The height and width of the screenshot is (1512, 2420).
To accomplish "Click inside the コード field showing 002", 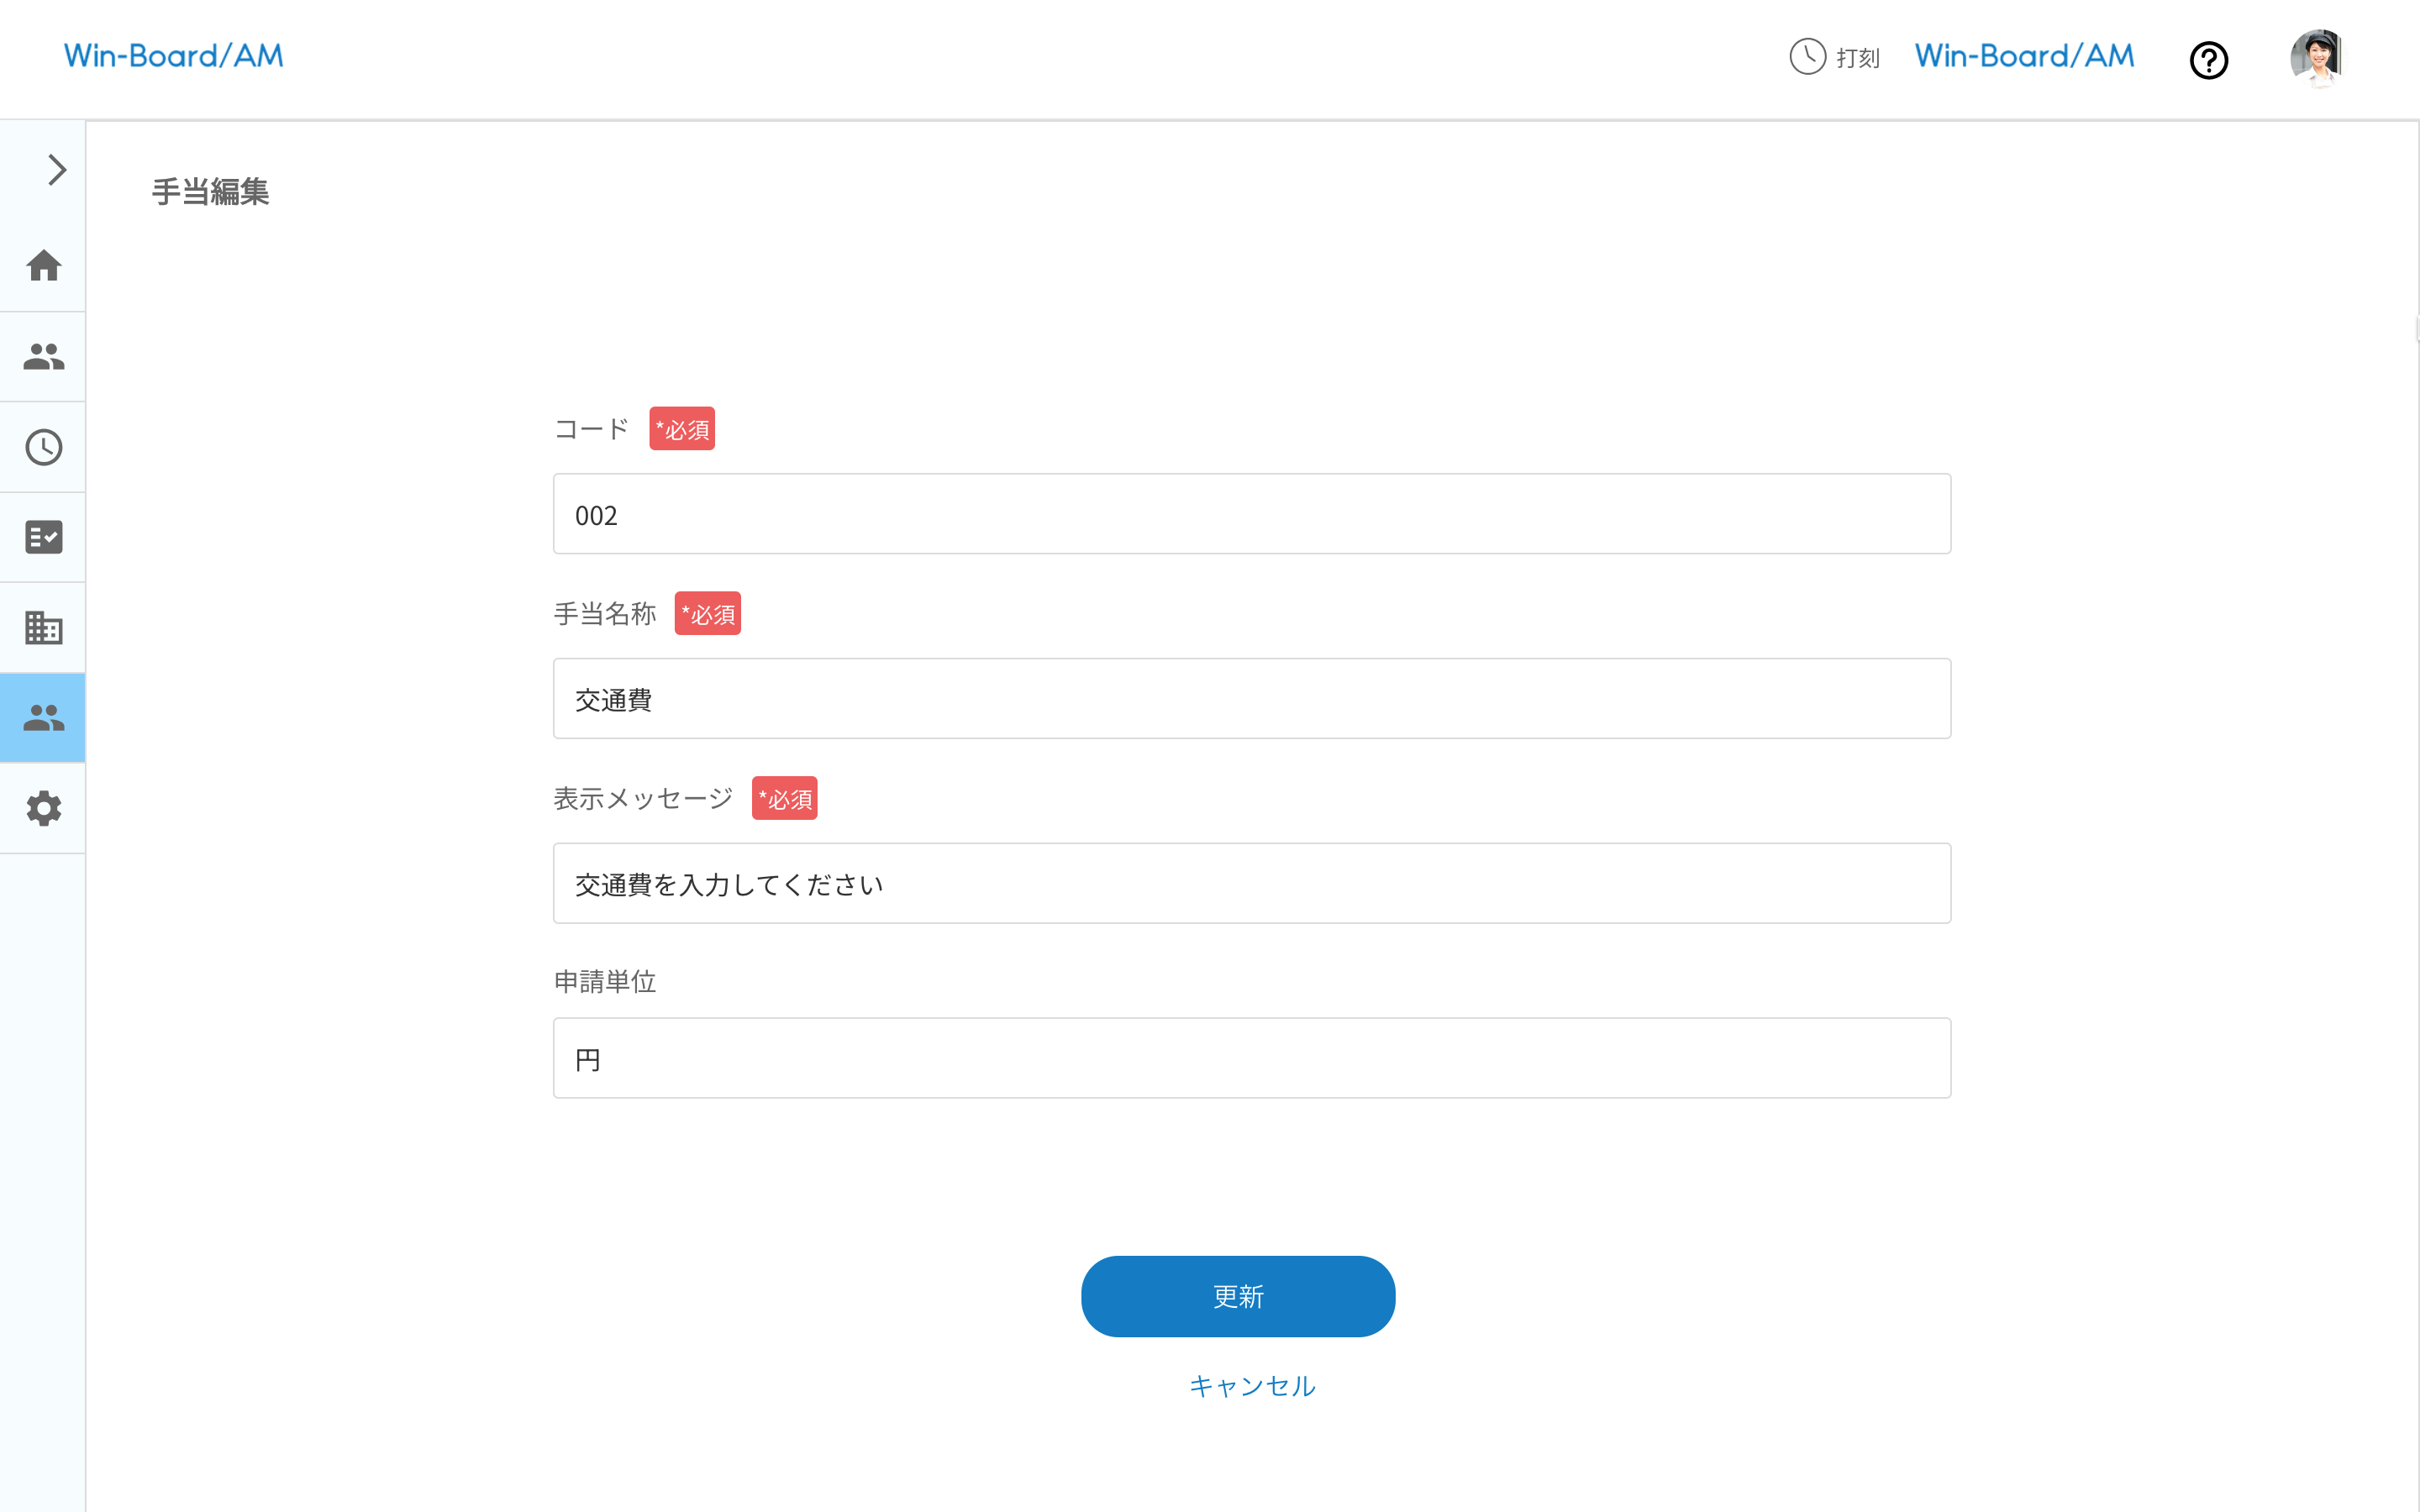I will tap(1251, 514).
